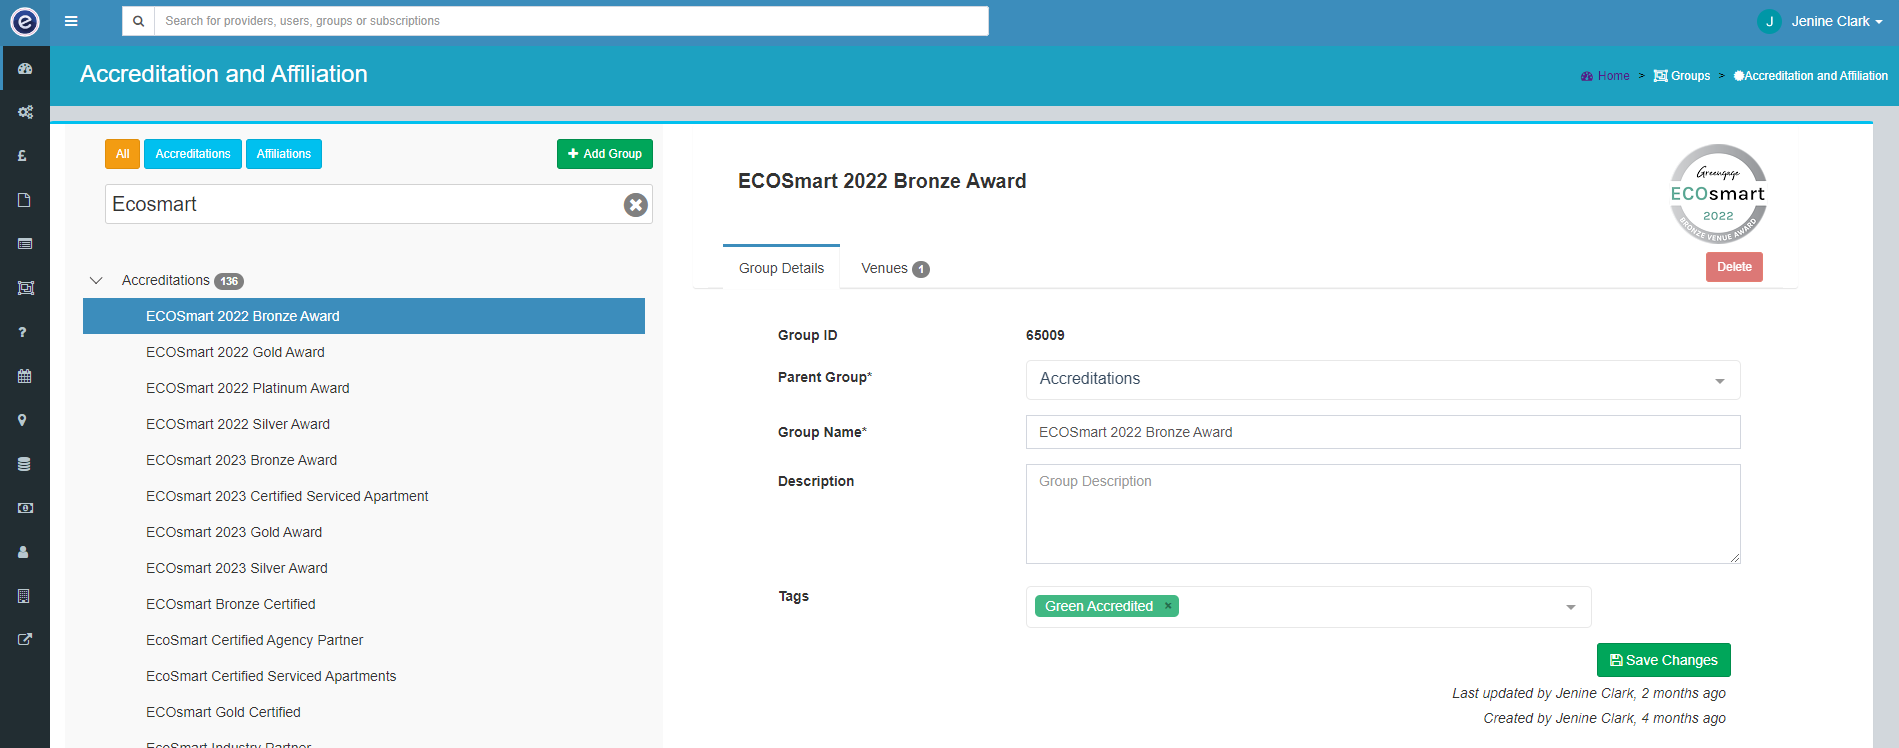The width and height of the screenshot is (1899, 748).
Task: Open the building sidebar icon
Action: [x=23, y=596]
